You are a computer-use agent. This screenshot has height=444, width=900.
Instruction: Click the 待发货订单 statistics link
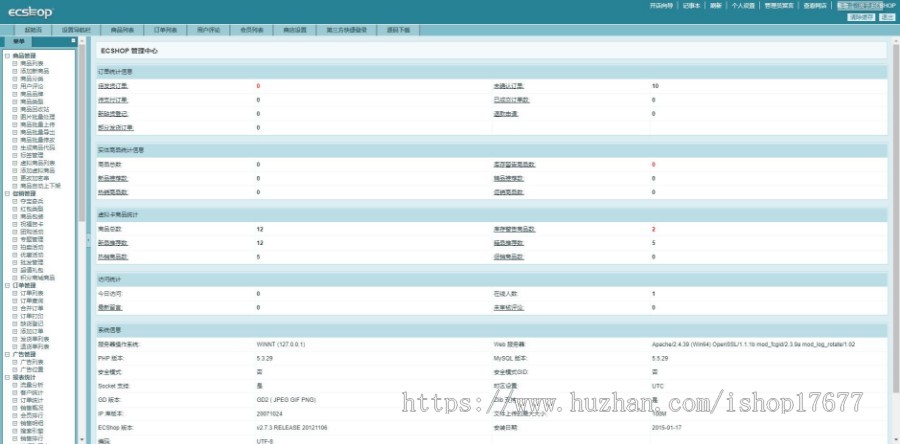(113, 86)
